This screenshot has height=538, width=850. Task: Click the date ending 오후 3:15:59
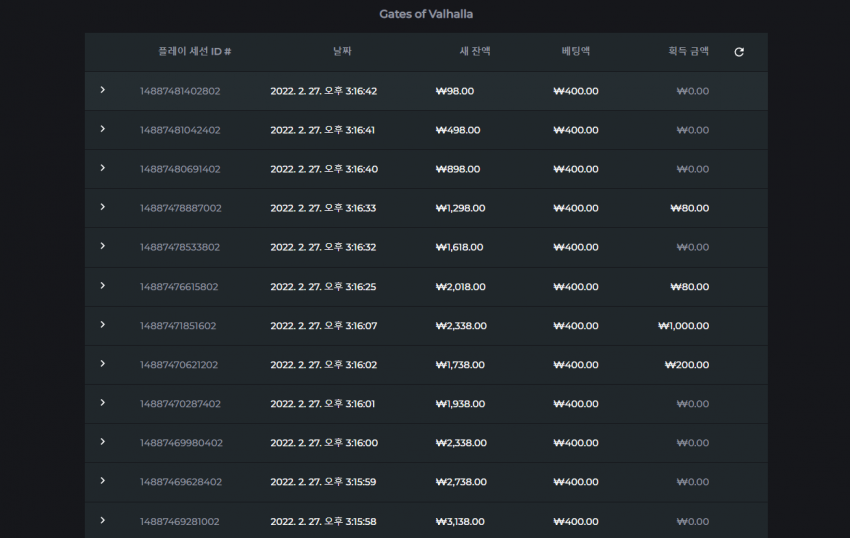pos(323,482)
